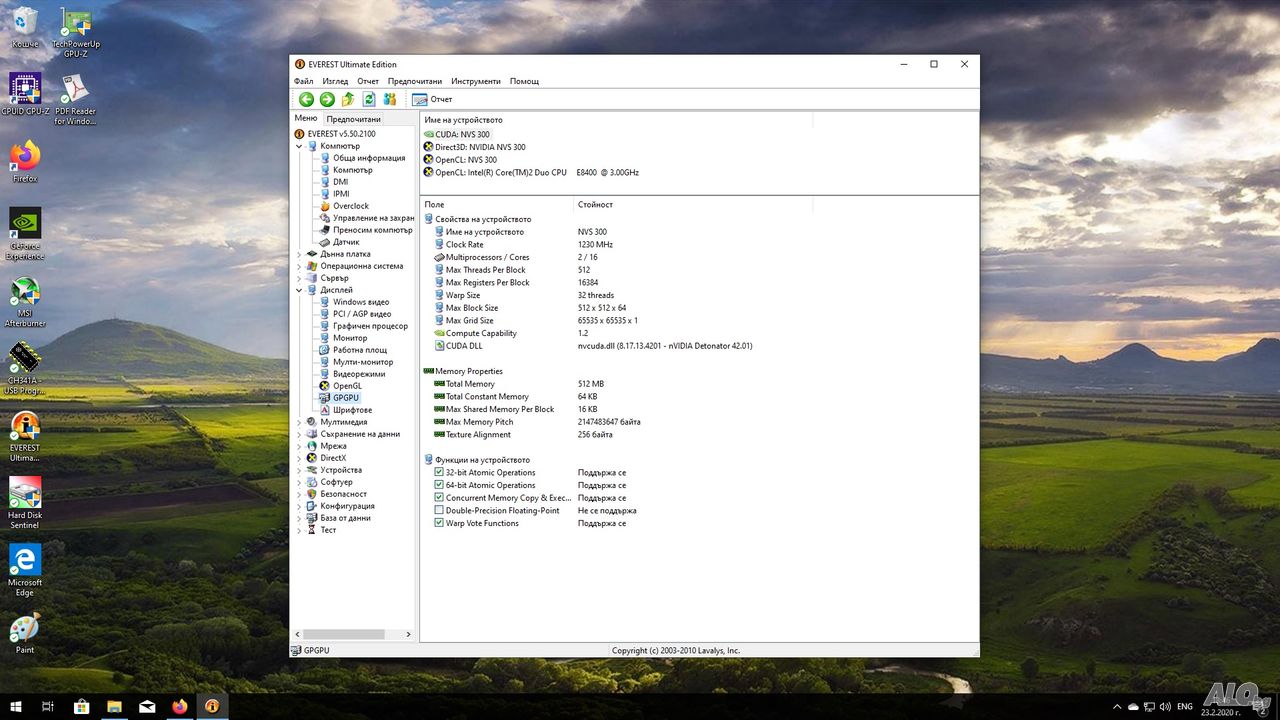This screenshot has height=720, width=1280.
Task: Open the Файл menu
Action: tap(304, 81)
